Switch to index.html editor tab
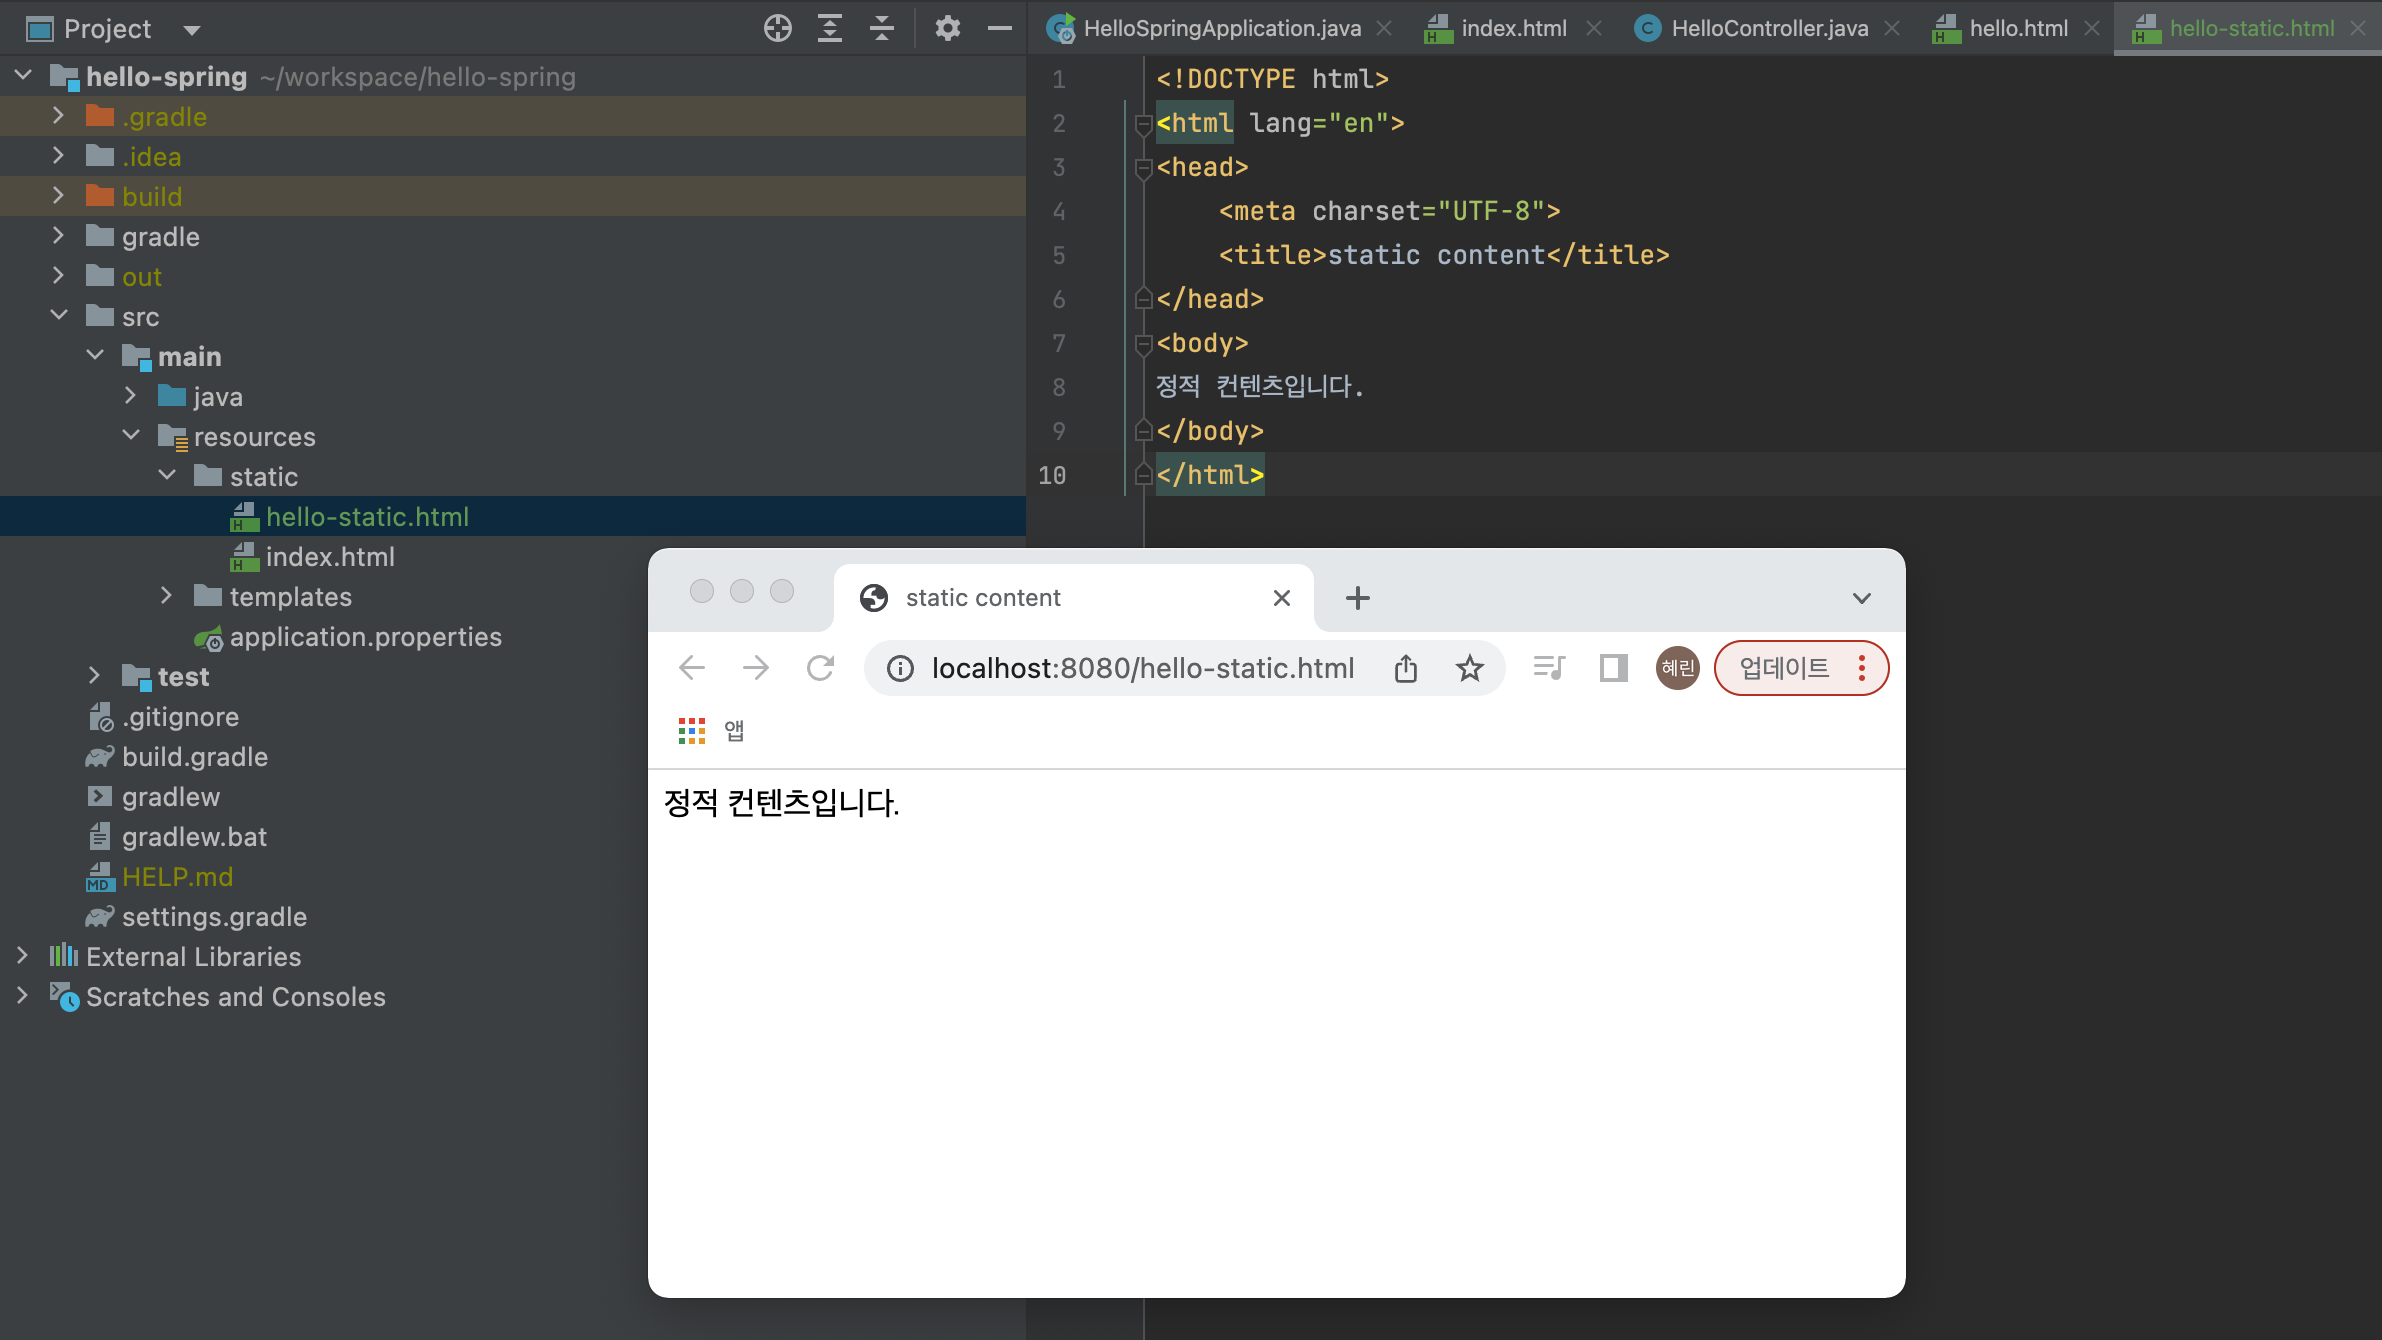The image size is (2382, 1340). (x=1513, y=28)
